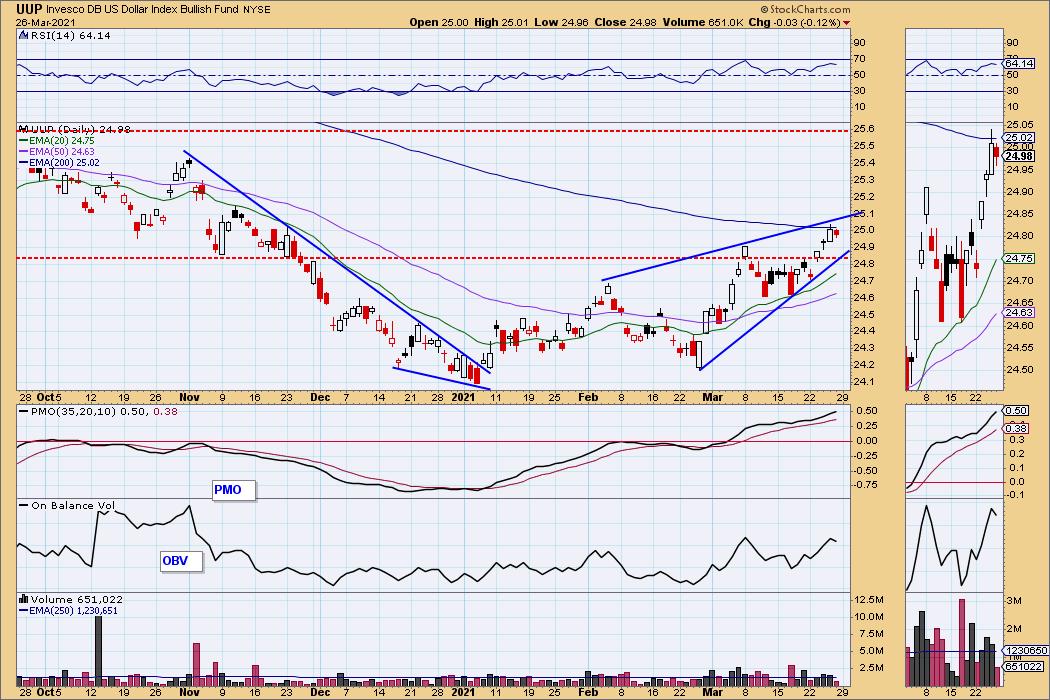The image size is (1050, 700).
Task: Click the RSI(14) 64.14 indicator label
Action: (70, 36)
